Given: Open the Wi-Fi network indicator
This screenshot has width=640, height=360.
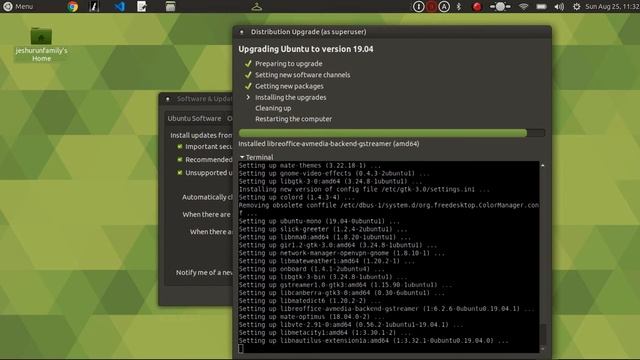Looking at the screenshot, I should click(x=523, y=7).
